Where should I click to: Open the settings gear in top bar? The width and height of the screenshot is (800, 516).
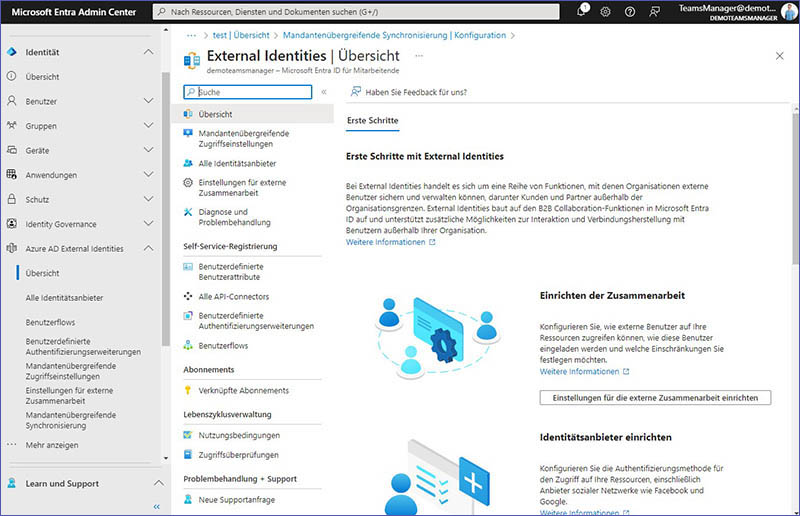point(605,11)
